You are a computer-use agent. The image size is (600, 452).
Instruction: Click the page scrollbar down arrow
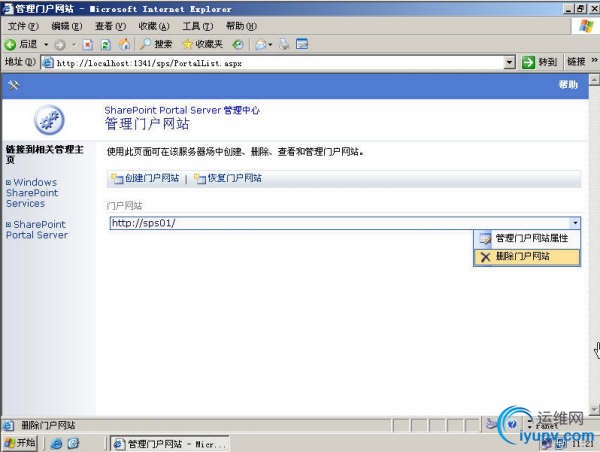(x=593, y=410)
